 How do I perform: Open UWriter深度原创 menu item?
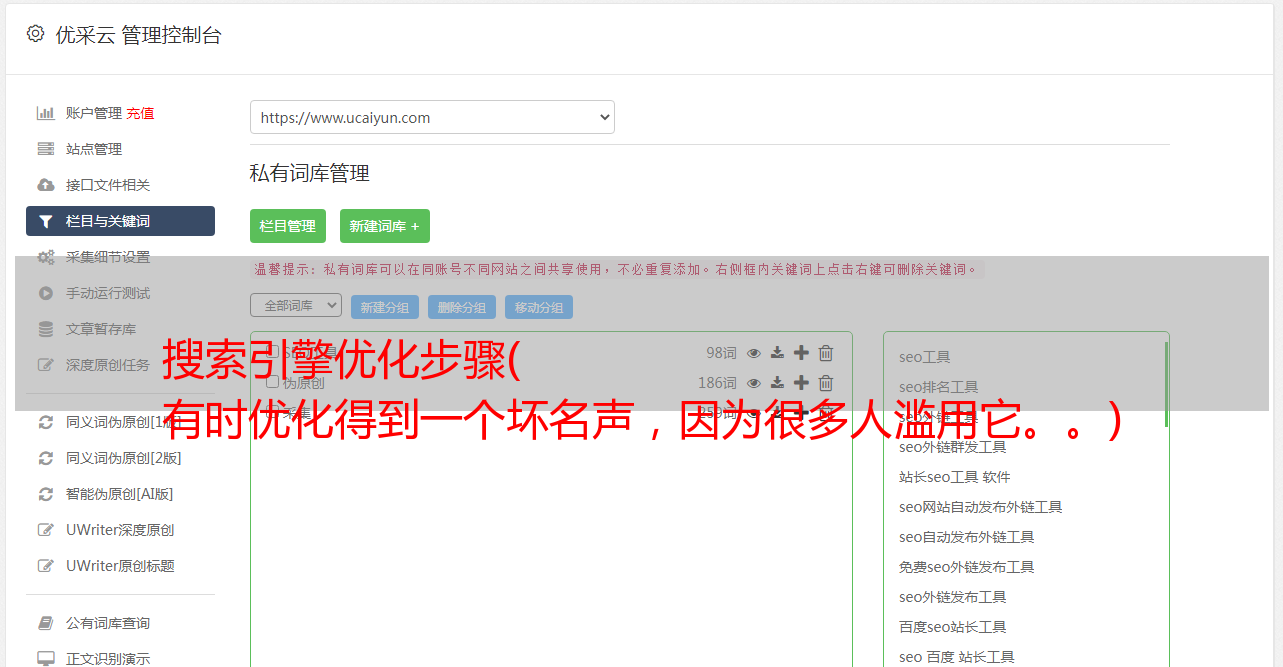pyautogui.click(x=120, y=530)
